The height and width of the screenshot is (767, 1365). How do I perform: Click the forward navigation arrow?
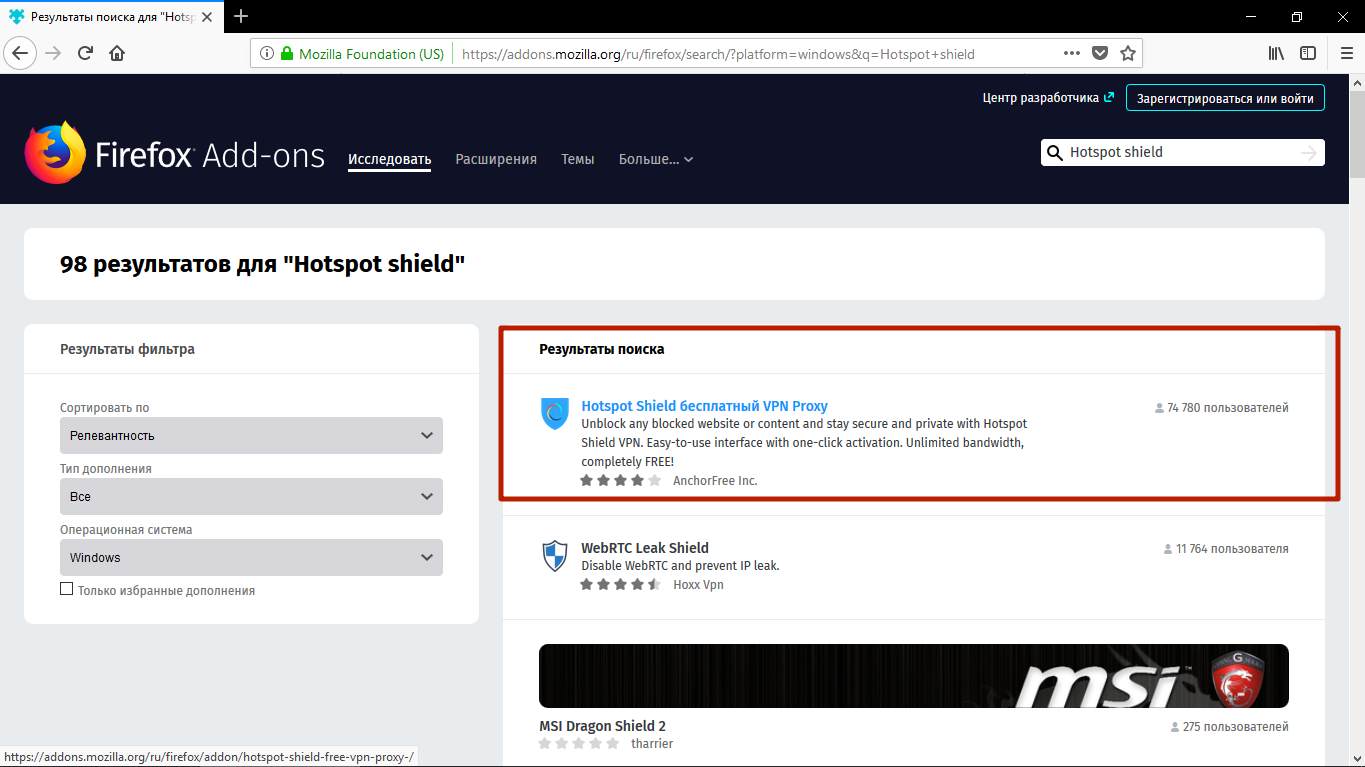53,53
